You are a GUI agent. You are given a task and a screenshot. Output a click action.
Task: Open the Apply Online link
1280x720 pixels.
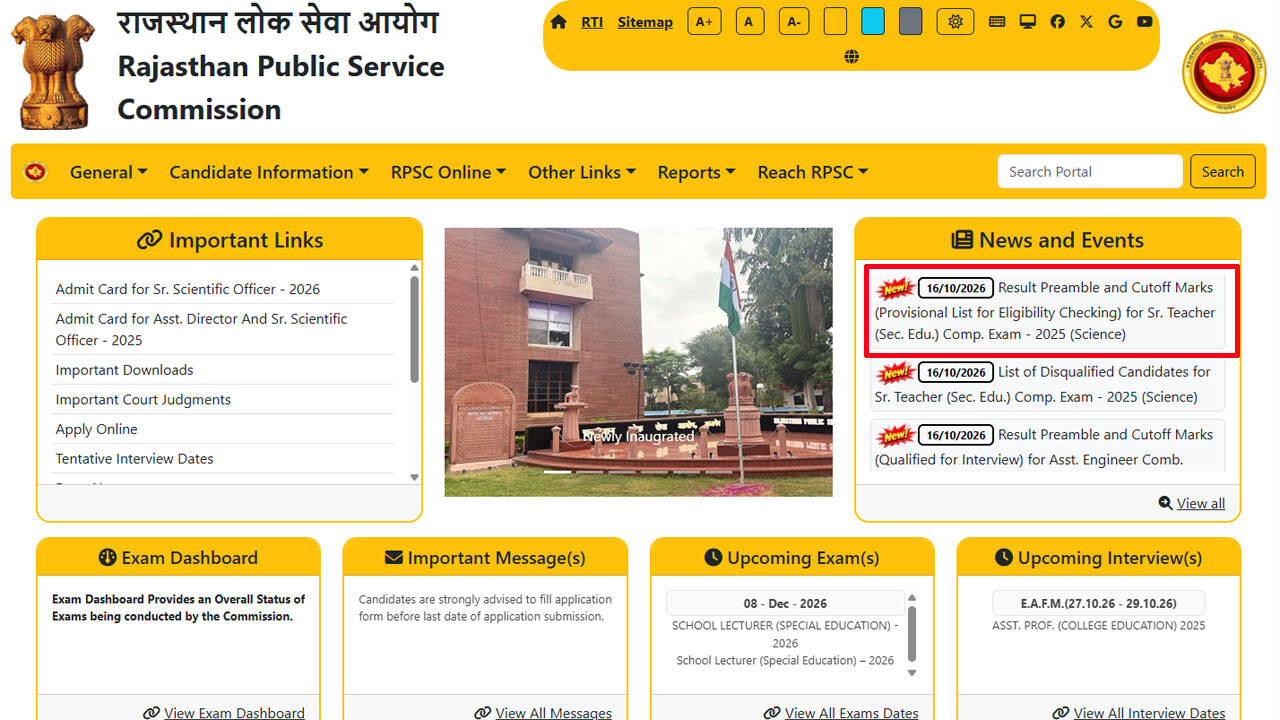click(x=96, y=429)
